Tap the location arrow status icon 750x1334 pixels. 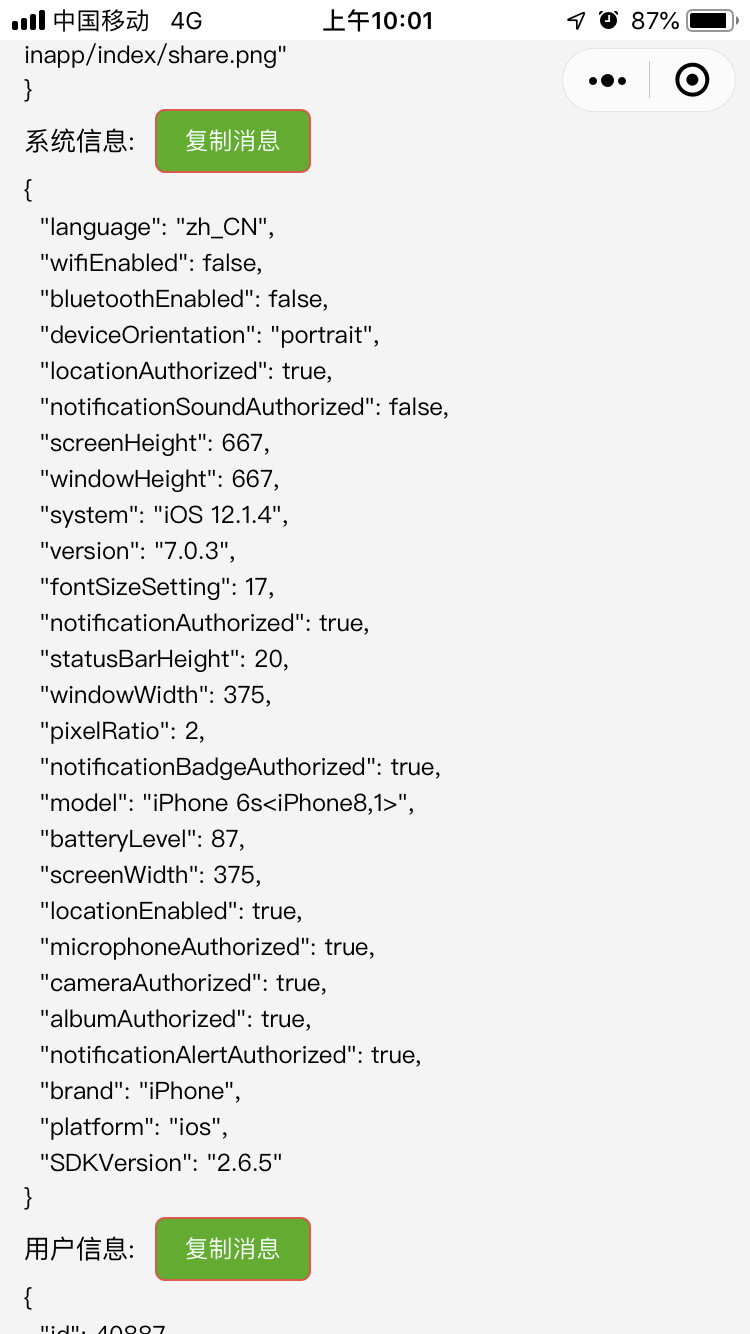(x=575, y=20)
